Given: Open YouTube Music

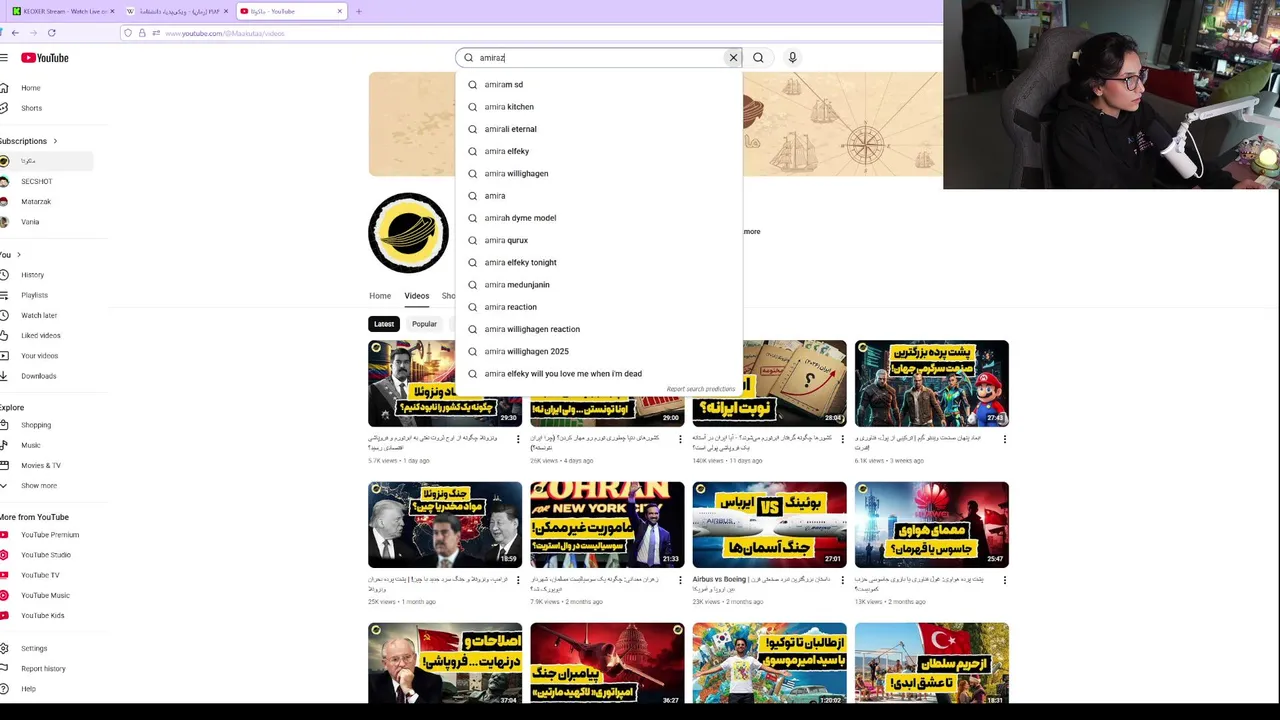Looking at the screenshot, I should pyautogui.click(x=45, y=595).
